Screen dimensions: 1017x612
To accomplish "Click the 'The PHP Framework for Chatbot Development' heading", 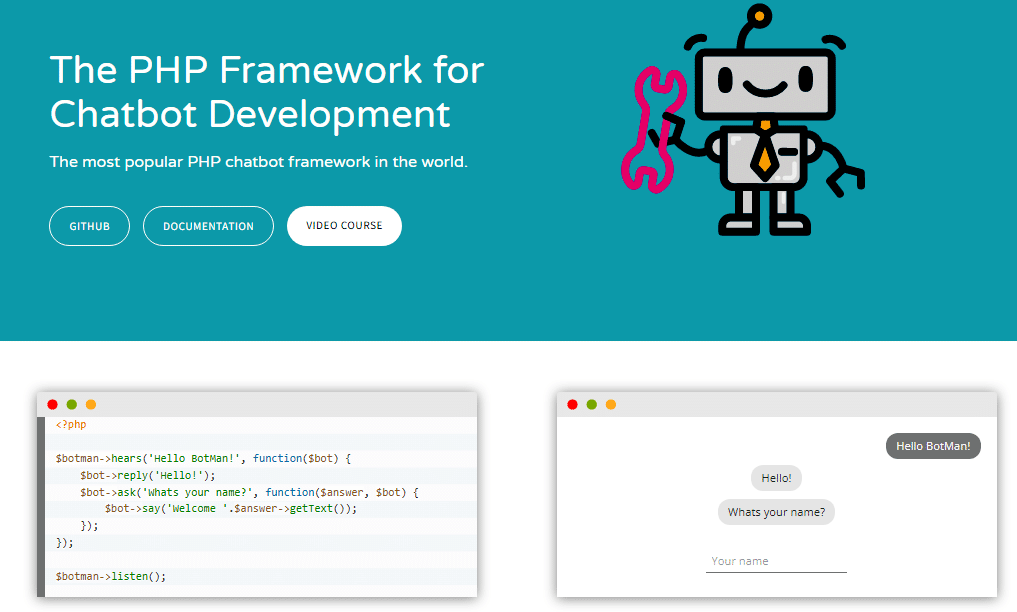I will coord(266,92).
